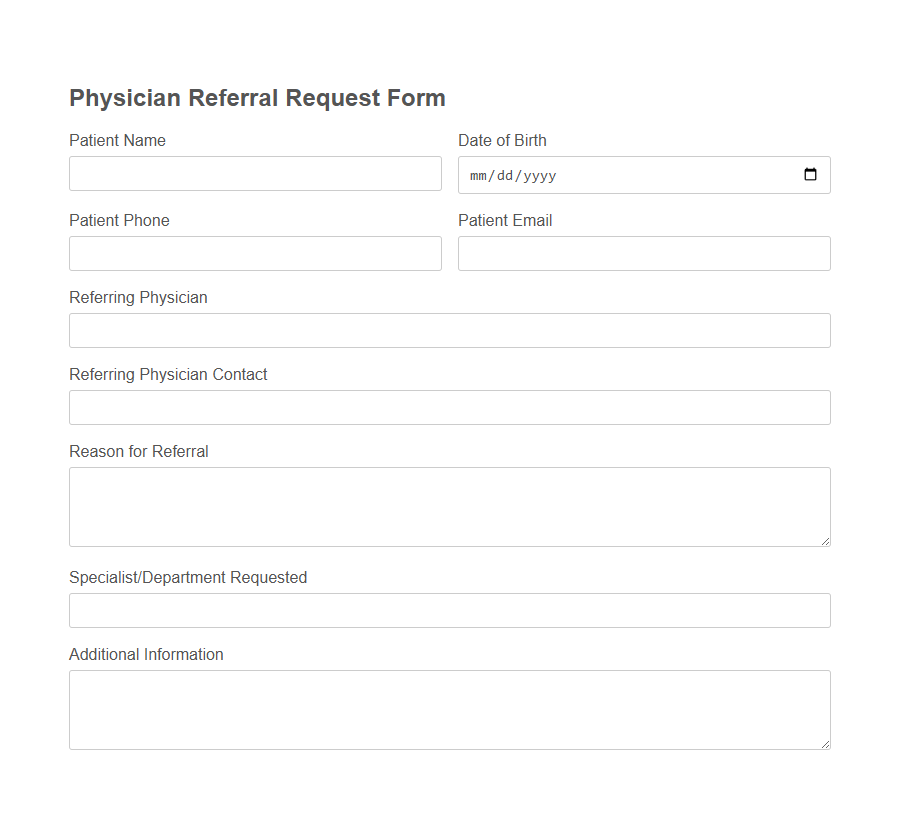The height and width of the screenshot is (818, 900).
Task: Click the resize grip on Additional Information box
Action: click(824, 743)
